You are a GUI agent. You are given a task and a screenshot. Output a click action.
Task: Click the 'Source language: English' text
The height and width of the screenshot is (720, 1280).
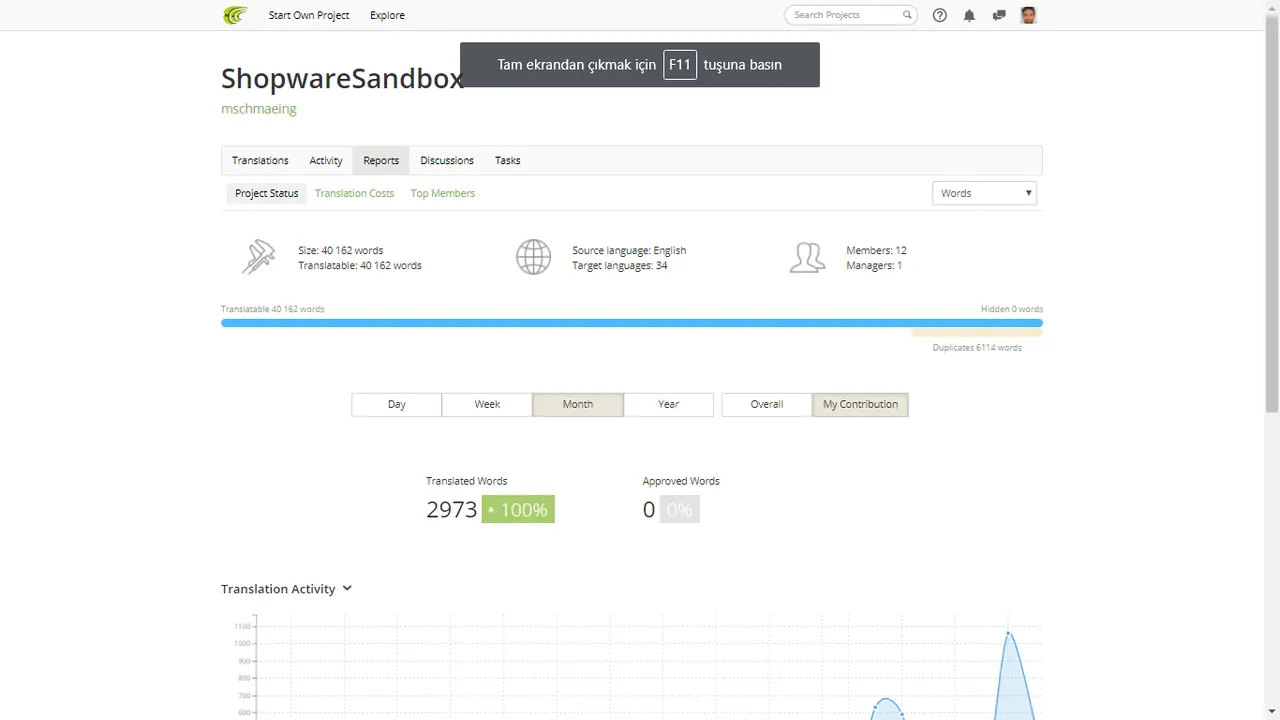(x=629, y=250)
